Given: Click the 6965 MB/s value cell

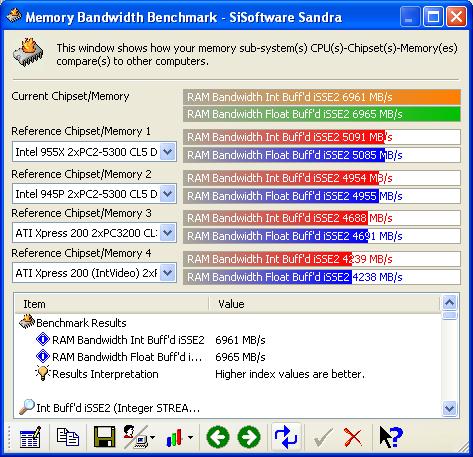Looking at the screenshot, I should click(240, 357).
